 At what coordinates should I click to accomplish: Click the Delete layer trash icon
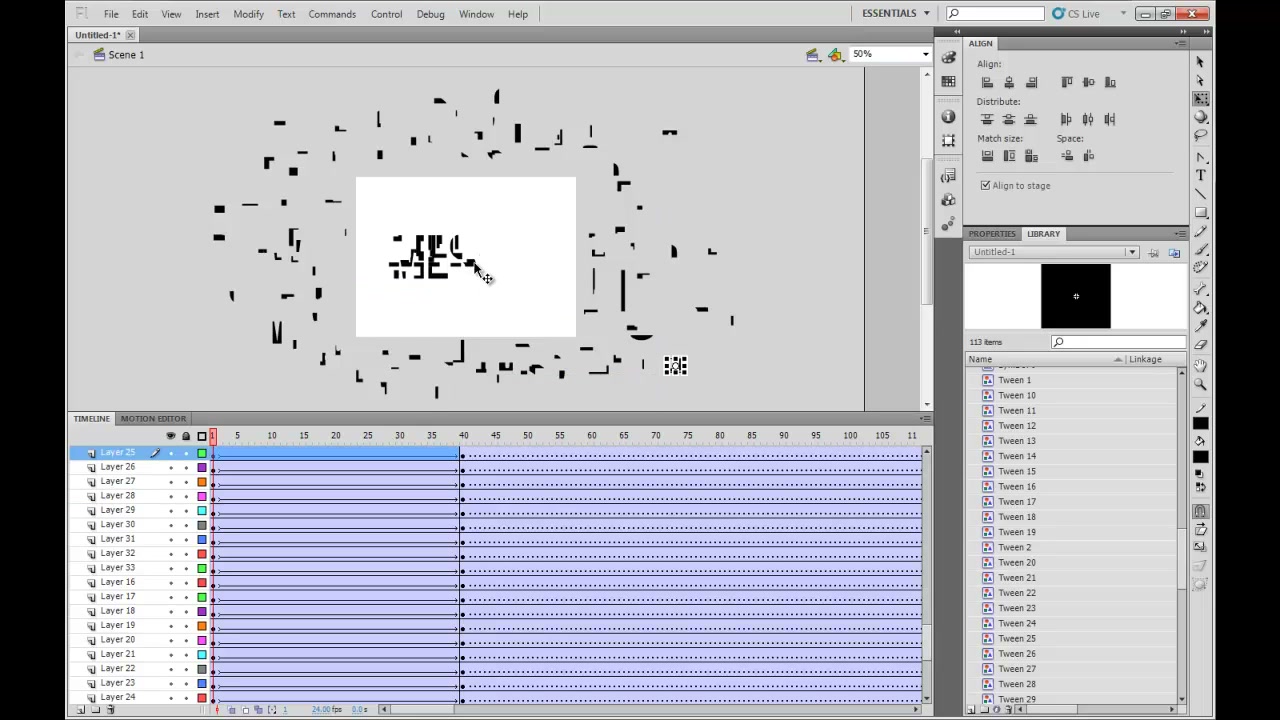click(x=110, y=709)
